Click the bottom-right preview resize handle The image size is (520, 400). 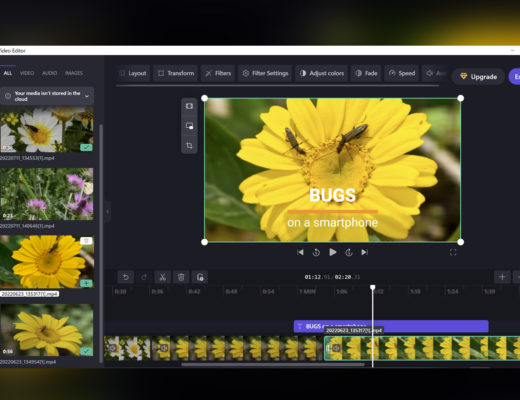tap(461, 242)
